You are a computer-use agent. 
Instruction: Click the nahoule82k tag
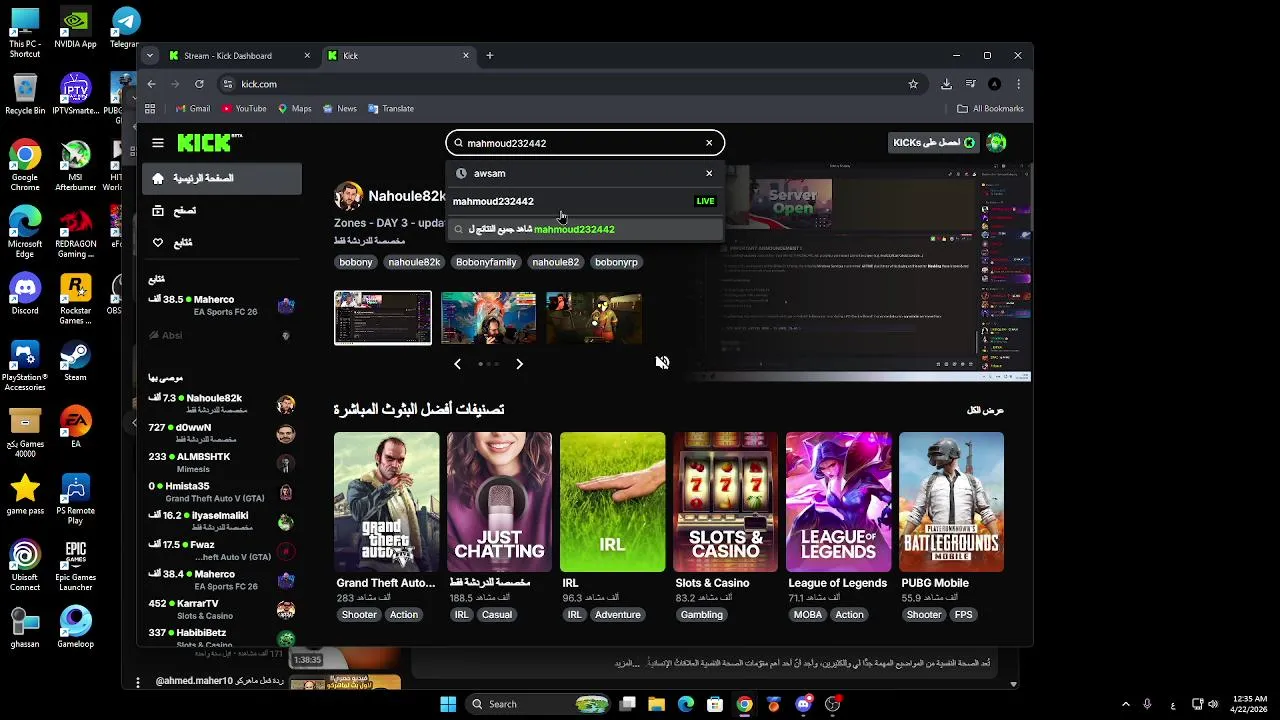pos(414,262)
